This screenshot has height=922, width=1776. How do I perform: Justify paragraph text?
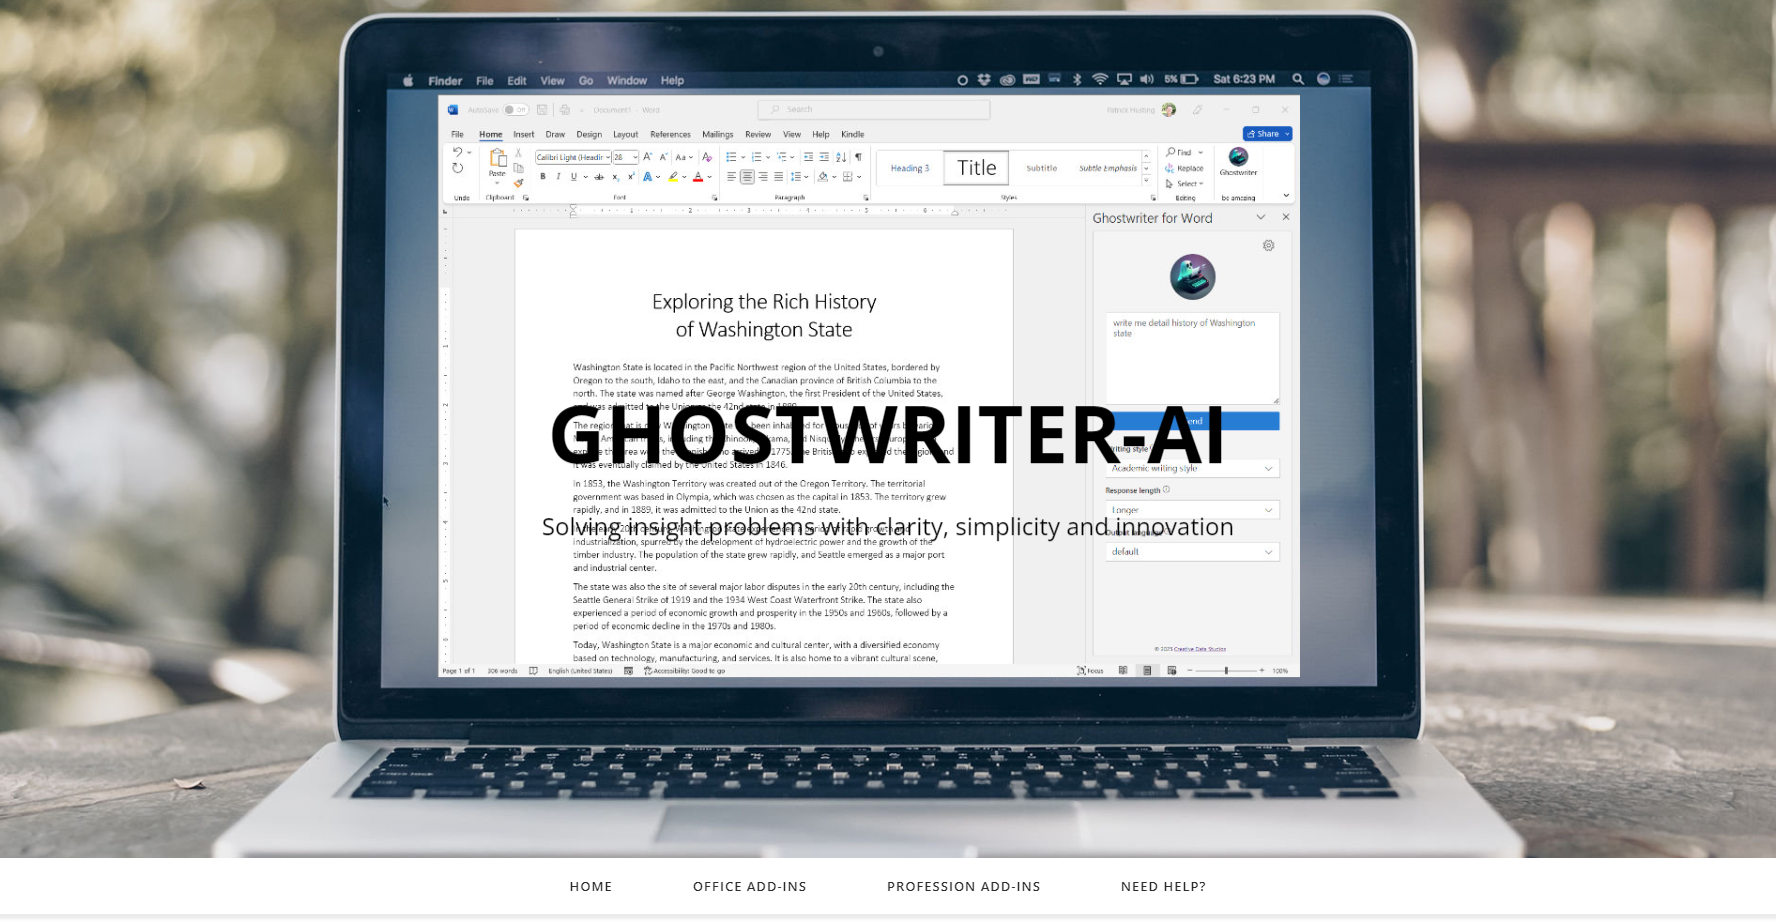point(778,177)
